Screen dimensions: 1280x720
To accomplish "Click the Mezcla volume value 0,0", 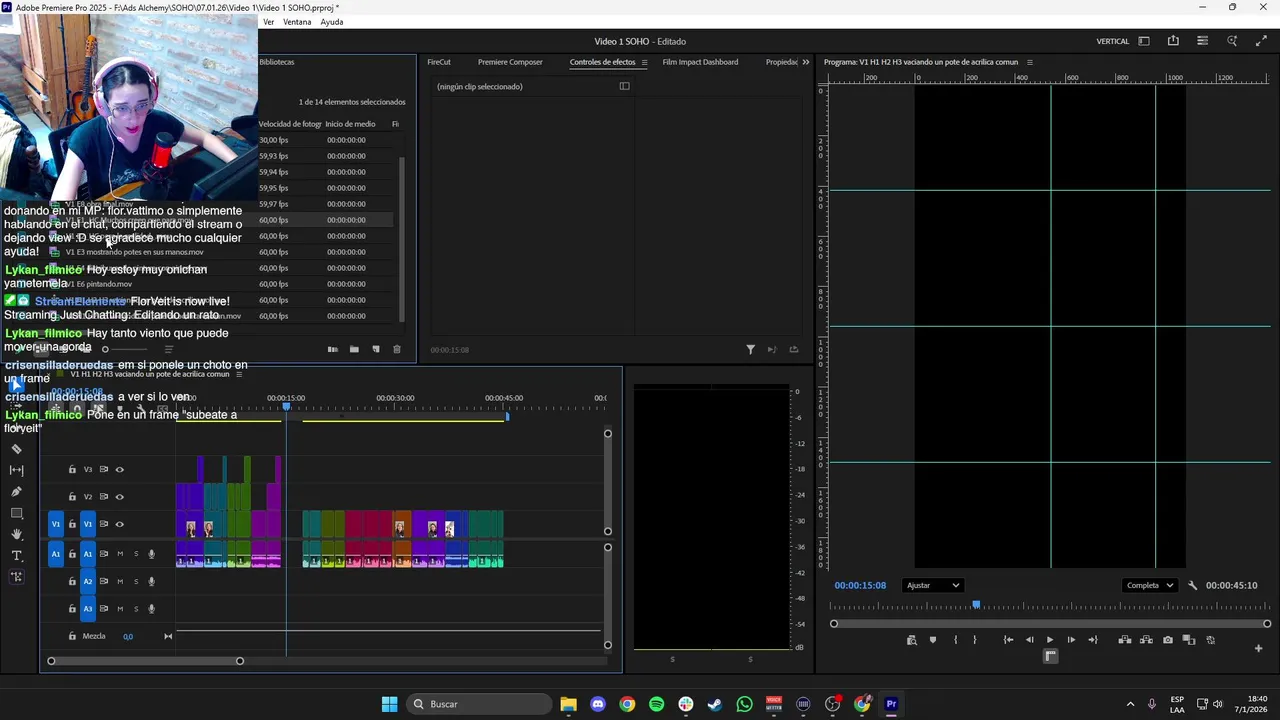I will click(128, 636).
